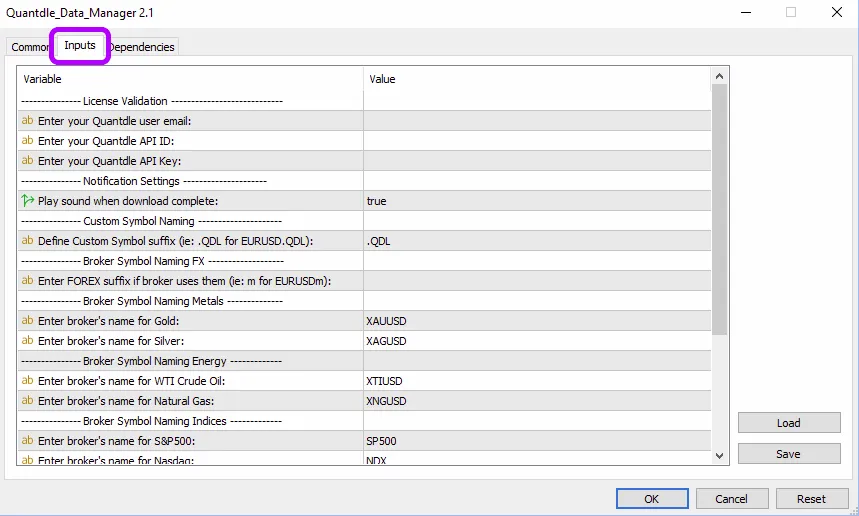The height and width of the screenshot is (516, 859).
Task: Click the 'ab' icon beside Quantdle user email
Action: [27, 121]
